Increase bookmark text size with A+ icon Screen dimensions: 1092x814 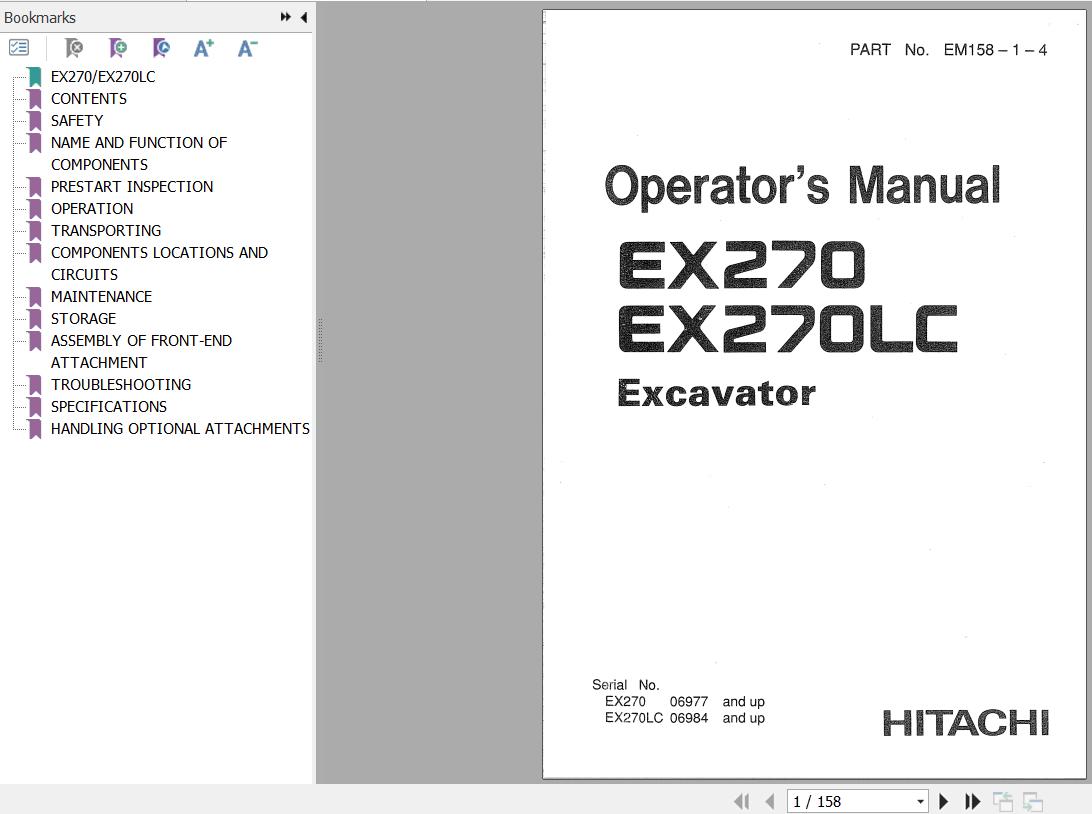tap(203, 48)
